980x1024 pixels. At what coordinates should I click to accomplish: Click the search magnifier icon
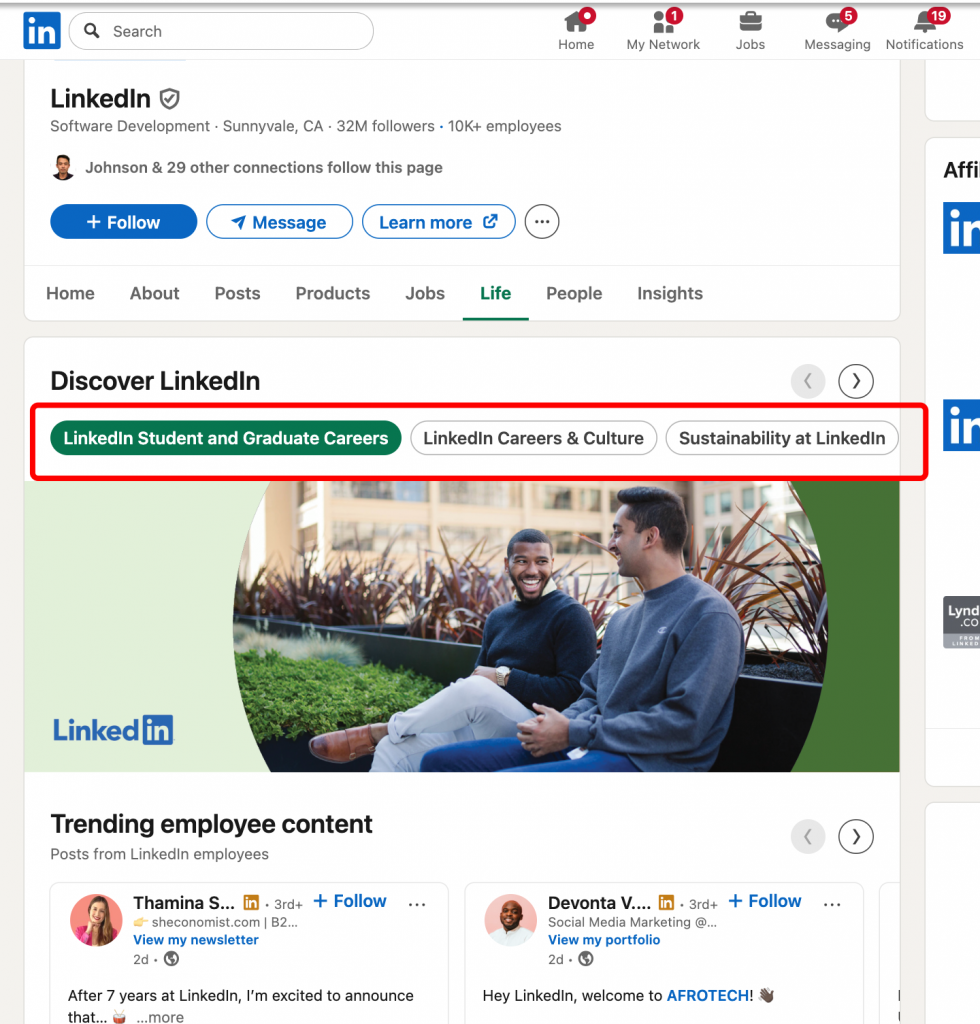tap(91, 31)
